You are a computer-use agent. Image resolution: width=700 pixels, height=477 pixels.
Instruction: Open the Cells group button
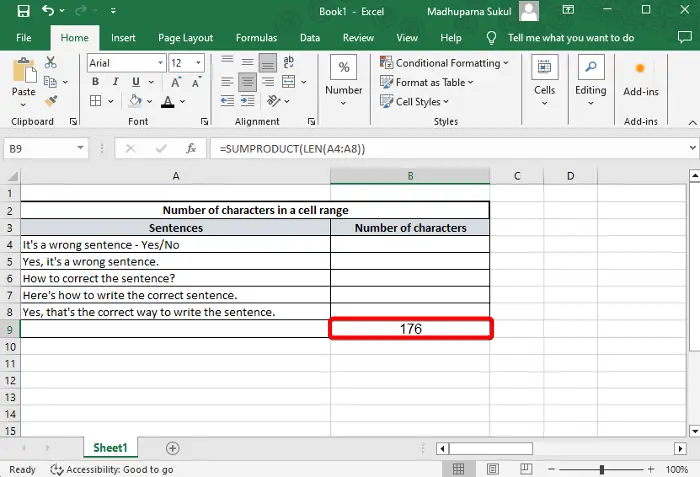(x=545, y=80)
